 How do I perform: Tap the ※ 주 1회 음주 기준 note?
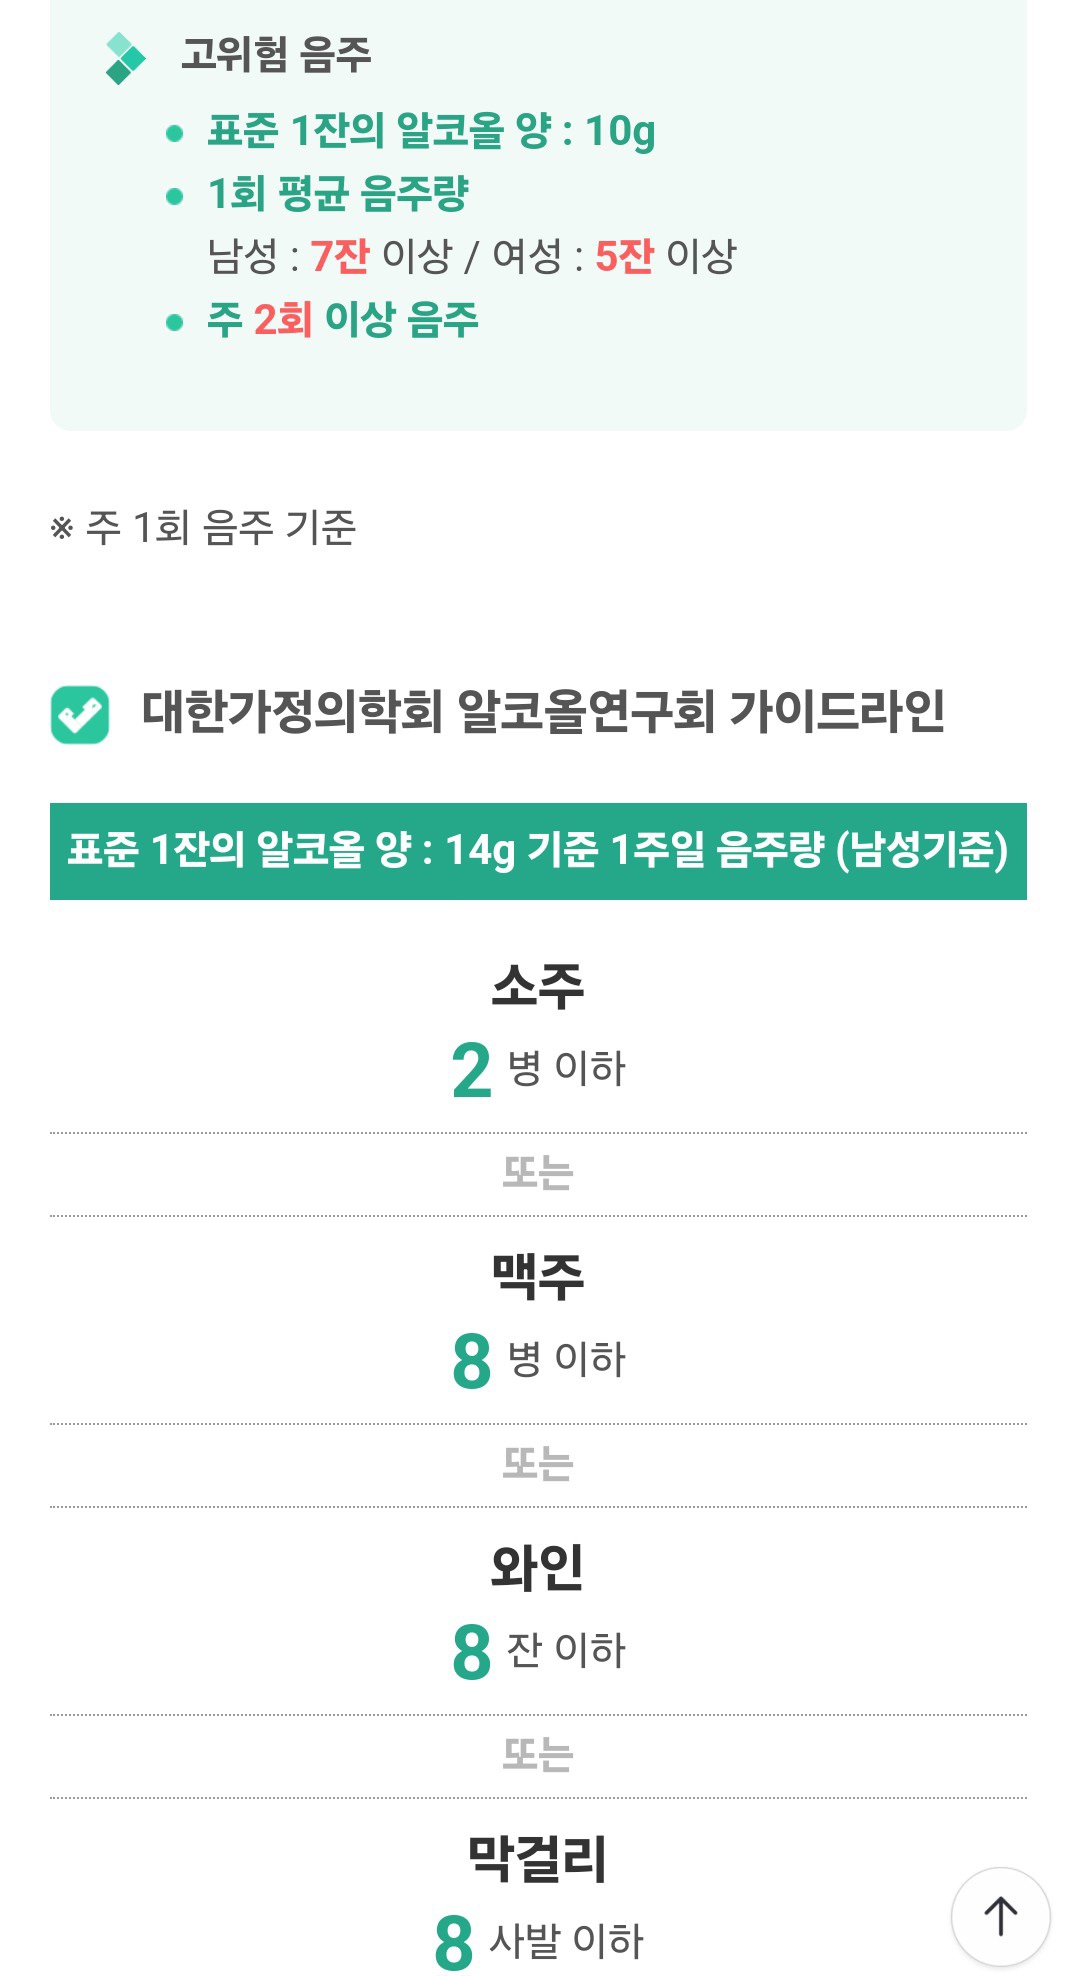pyautogui.click(x=204, y=528)
